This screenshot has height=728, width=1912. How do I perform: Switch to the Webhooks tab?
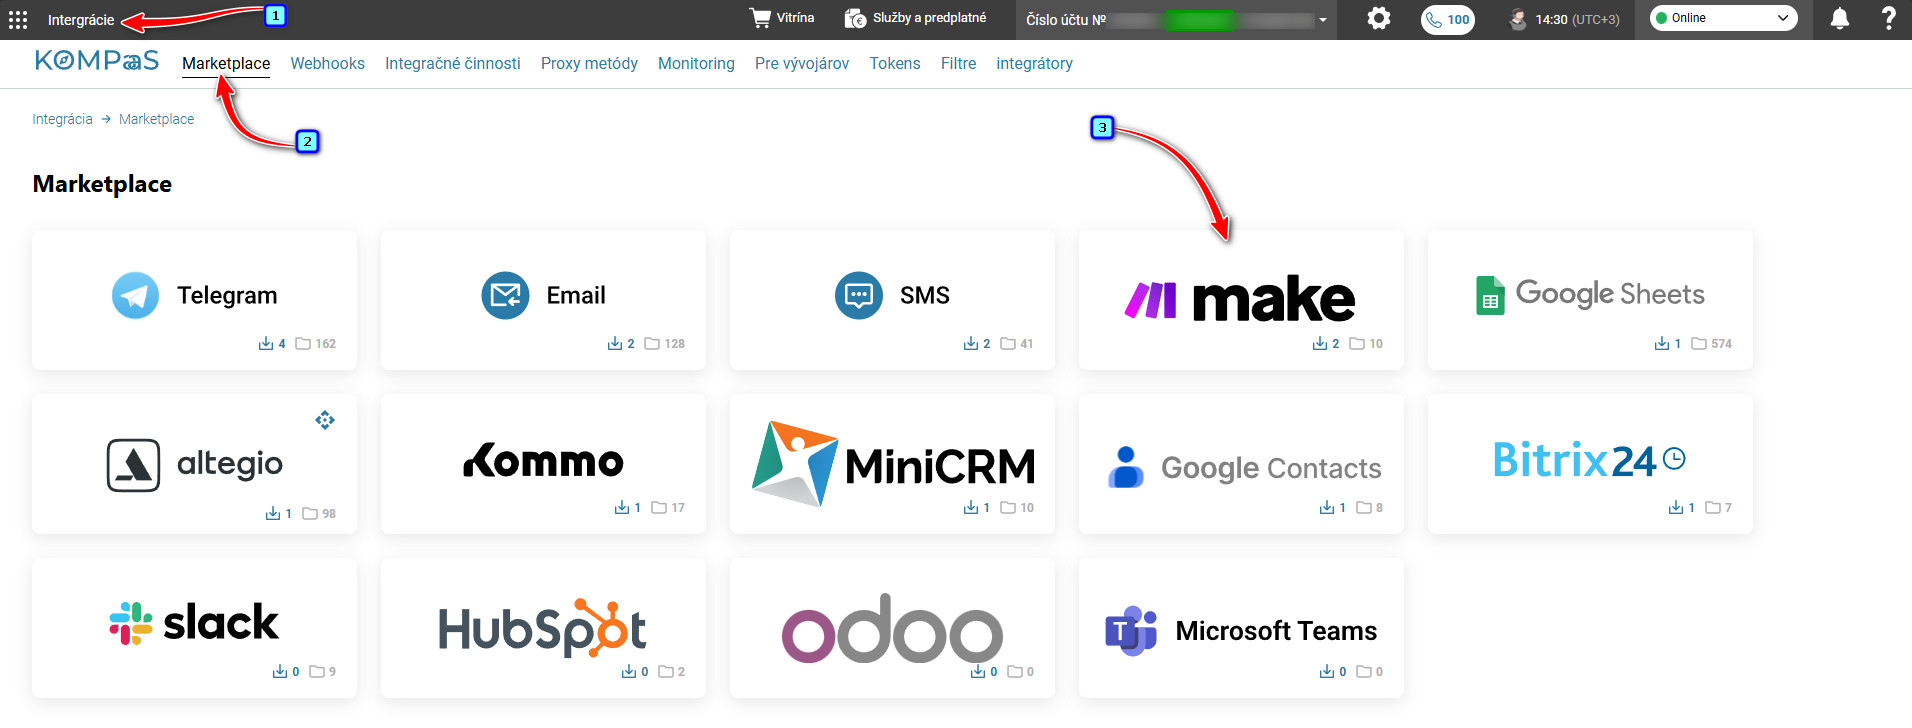pos(327,63)
